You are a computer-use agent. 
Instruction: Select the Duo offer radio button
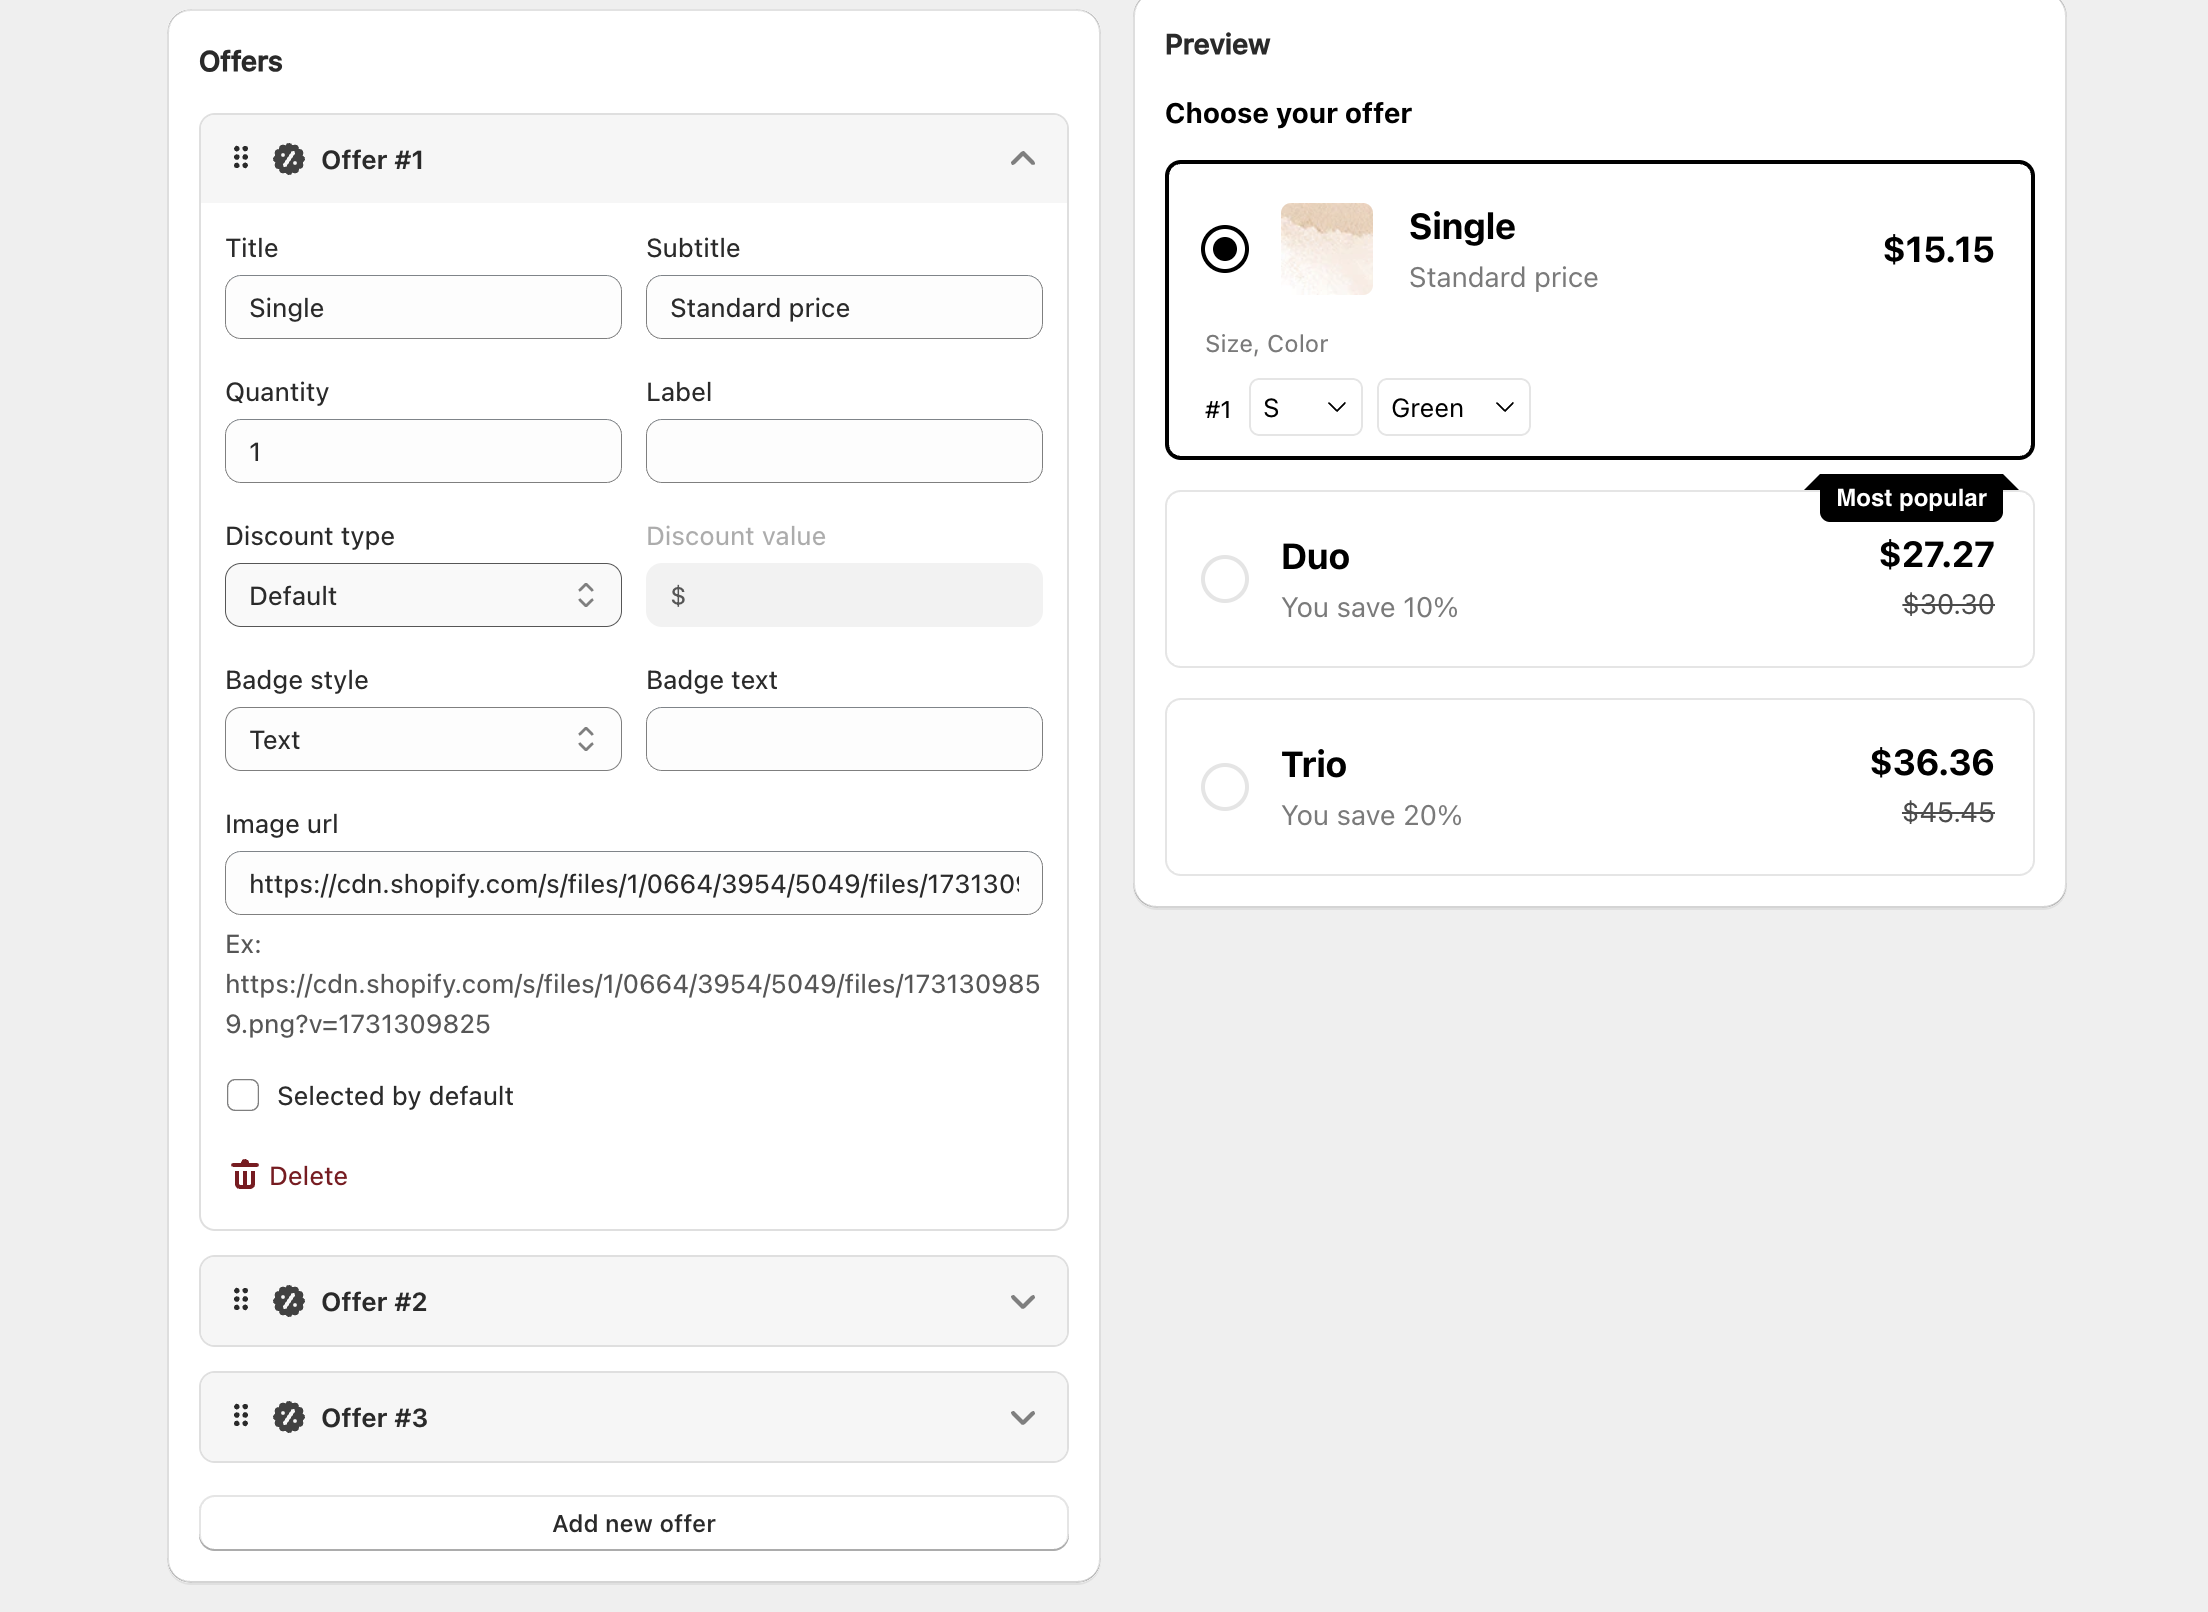(1224, 579)
